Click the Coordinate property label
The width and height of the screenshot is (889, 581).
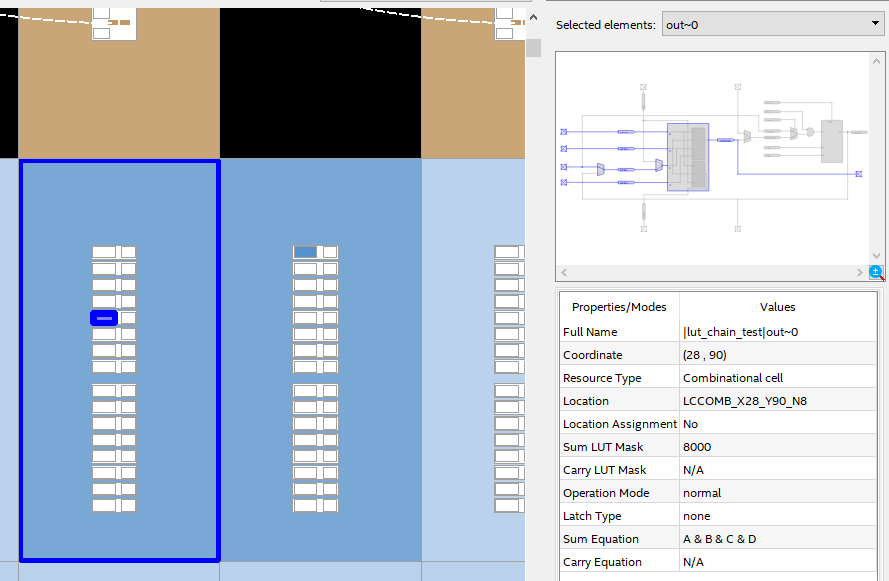click(592, 355)
